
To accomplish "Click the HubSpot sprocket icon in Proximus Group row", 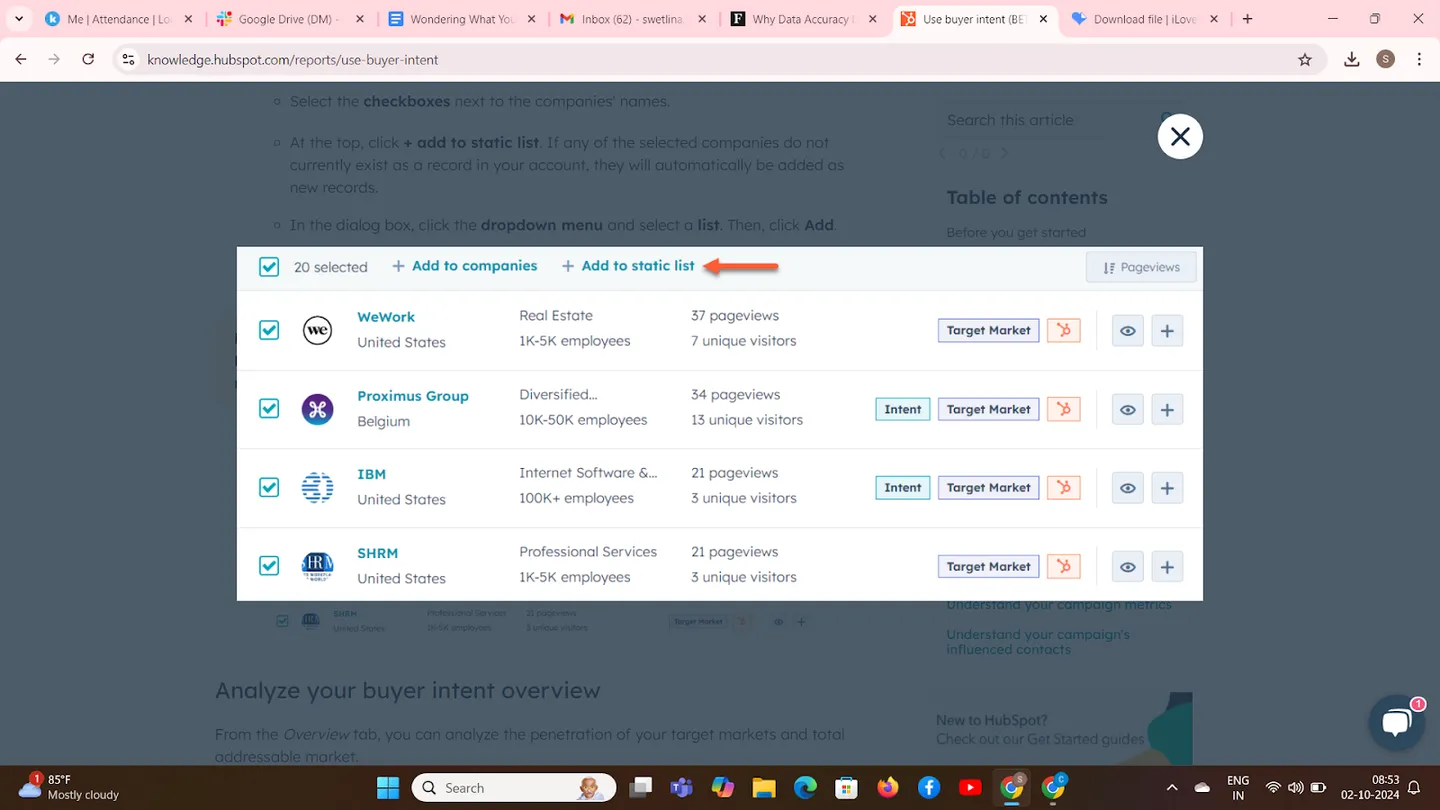I will tap(1064, 409).
